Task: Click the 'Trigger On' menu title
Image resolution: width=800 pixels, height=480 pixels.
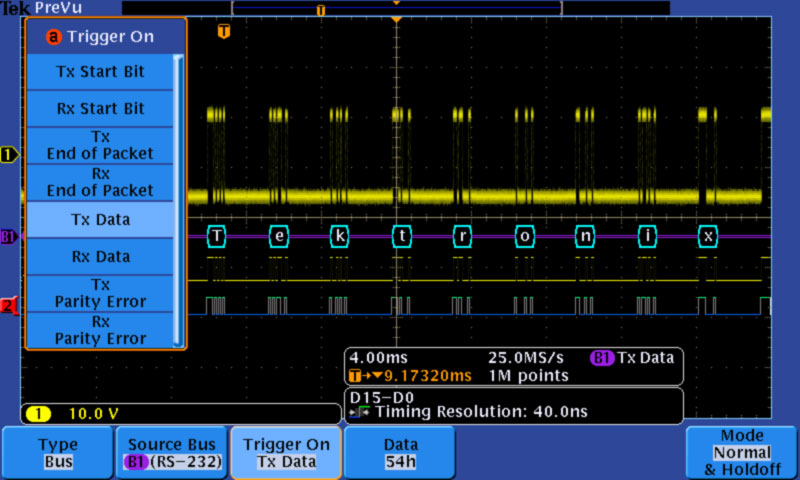Action: (110, 37)
